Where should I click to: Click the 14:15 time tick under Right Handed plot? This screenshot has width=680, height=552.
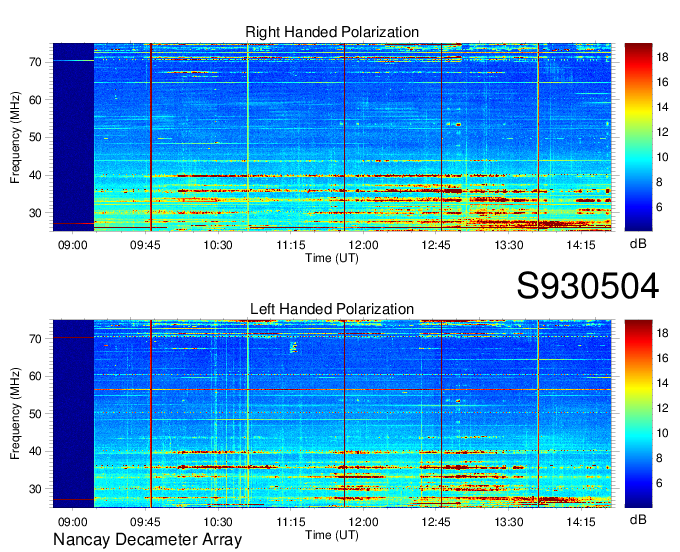581,245
